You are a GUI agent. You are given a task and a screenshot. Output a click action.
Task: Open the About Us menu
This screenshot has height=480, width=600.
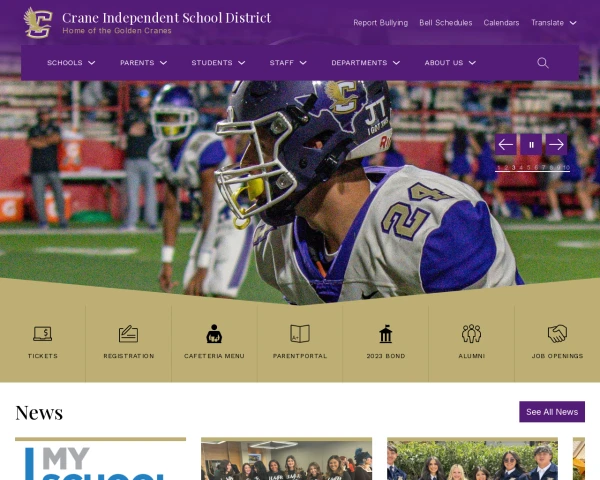[x=450, y=63]
